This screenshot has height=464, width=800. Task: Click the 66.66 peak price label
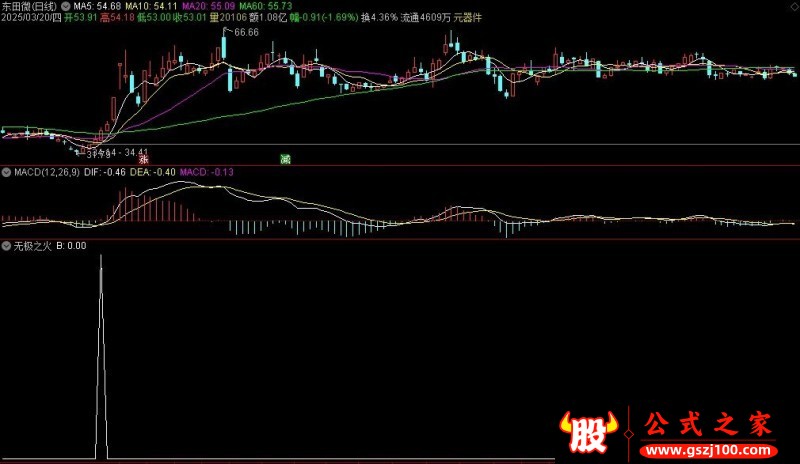tap(246, 33)
